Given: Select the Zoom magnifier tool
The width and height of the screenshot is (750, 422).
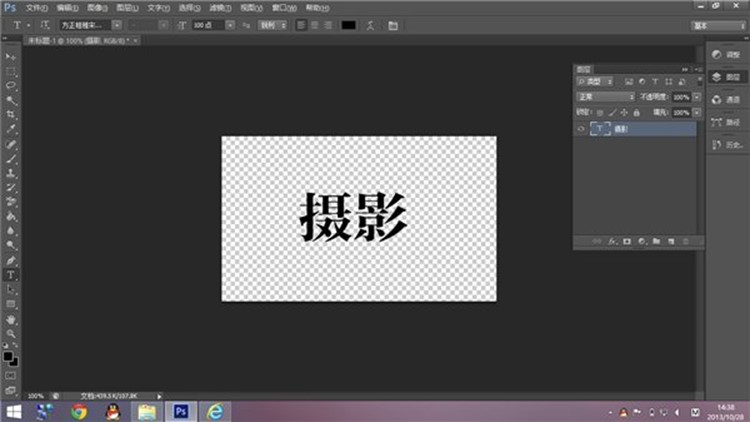Looking at the screenshot, I should pos(11,333).
